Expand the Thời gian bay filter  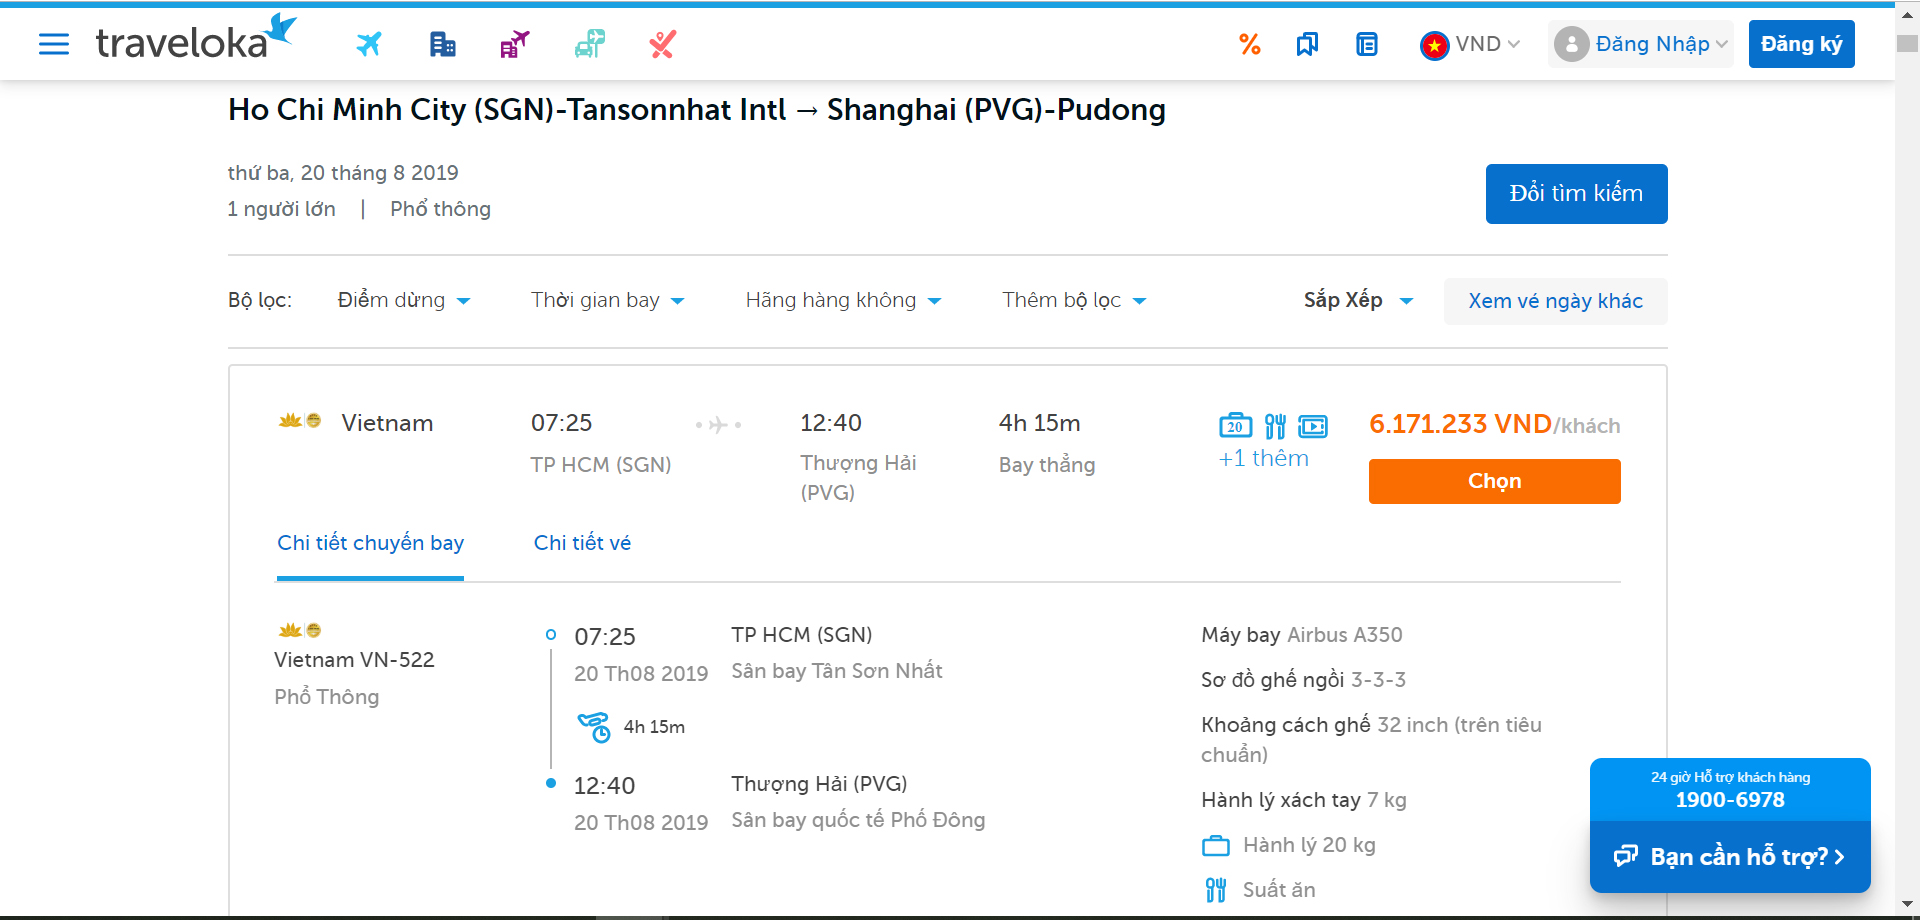[607, 300]
